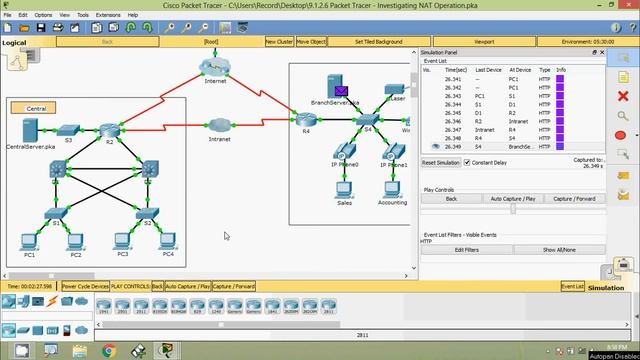Open CentralServer.pka device
Screen dimensions: 640x360
coord(30,130)
